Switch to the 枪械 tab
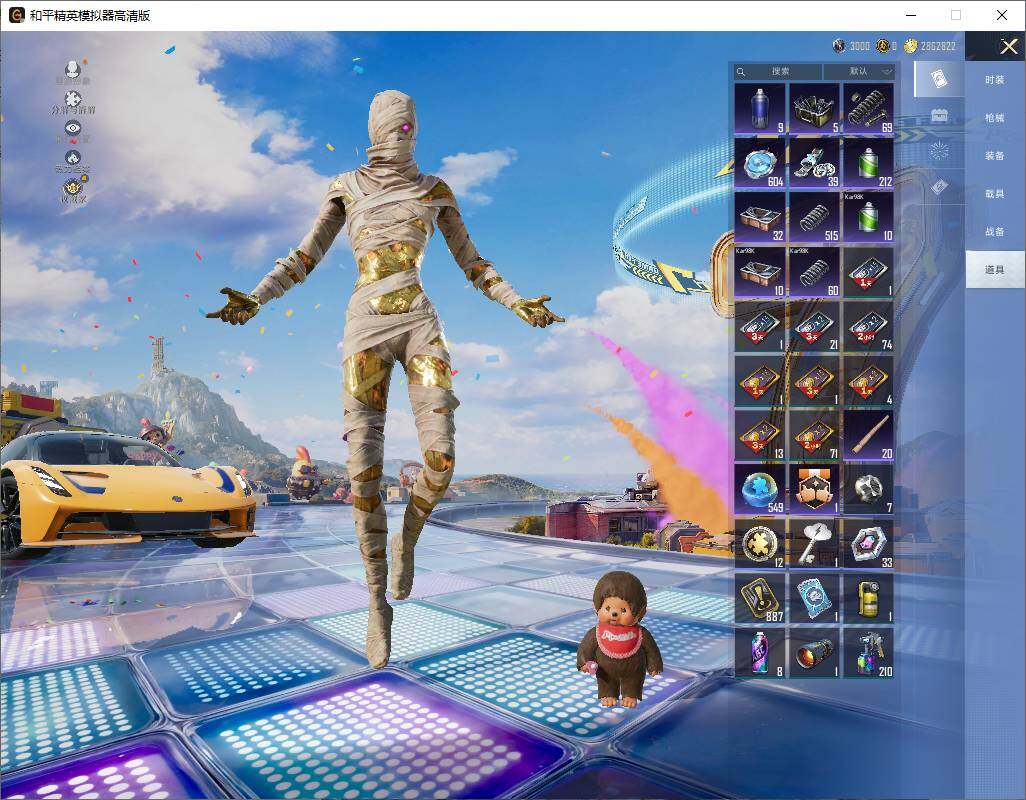 [x=995, y=118]
